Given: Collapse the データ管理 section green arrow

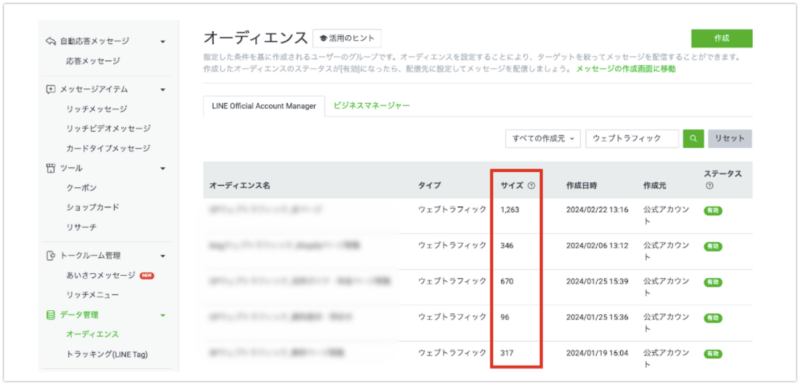Looking at the screenshot, I should (x=163, y=316).
